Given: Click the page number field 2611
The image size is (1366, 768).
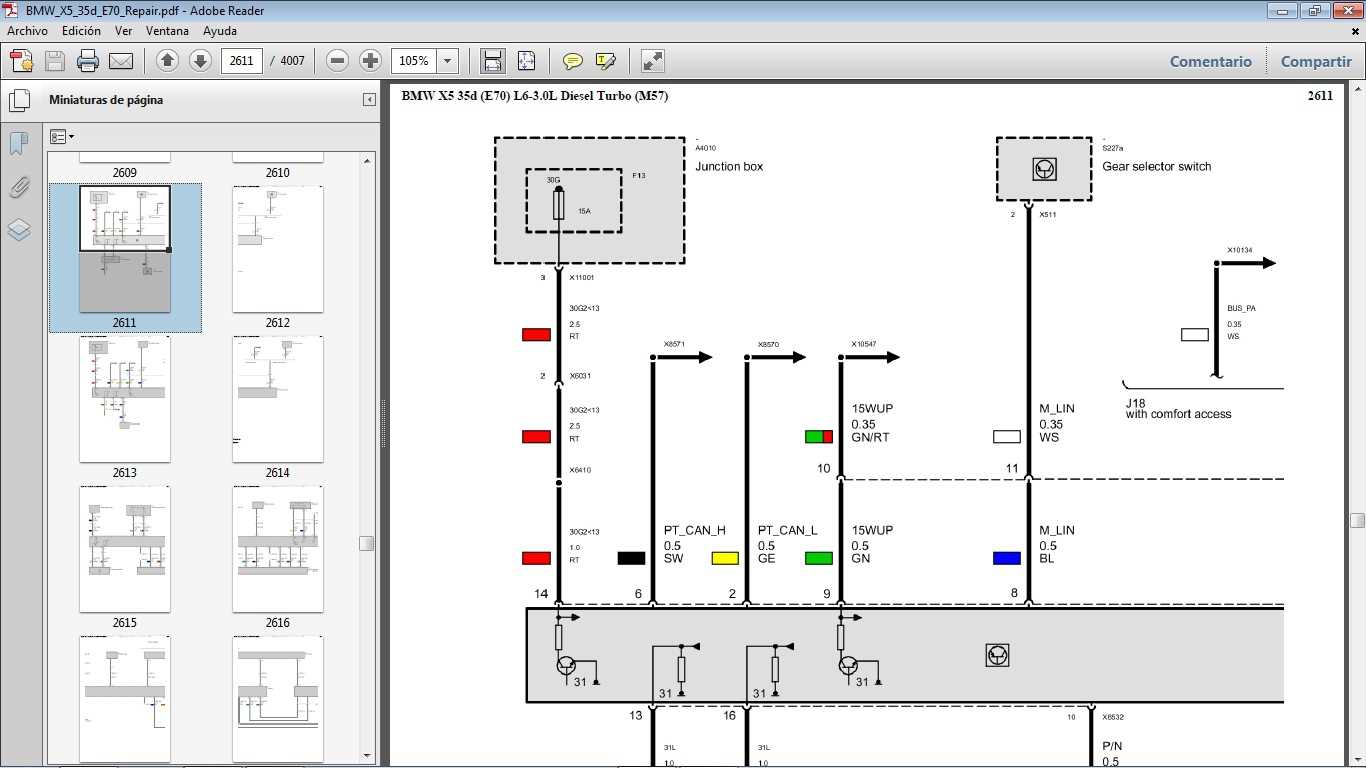Looking at the screenshot, I should (x=241, y=61).
